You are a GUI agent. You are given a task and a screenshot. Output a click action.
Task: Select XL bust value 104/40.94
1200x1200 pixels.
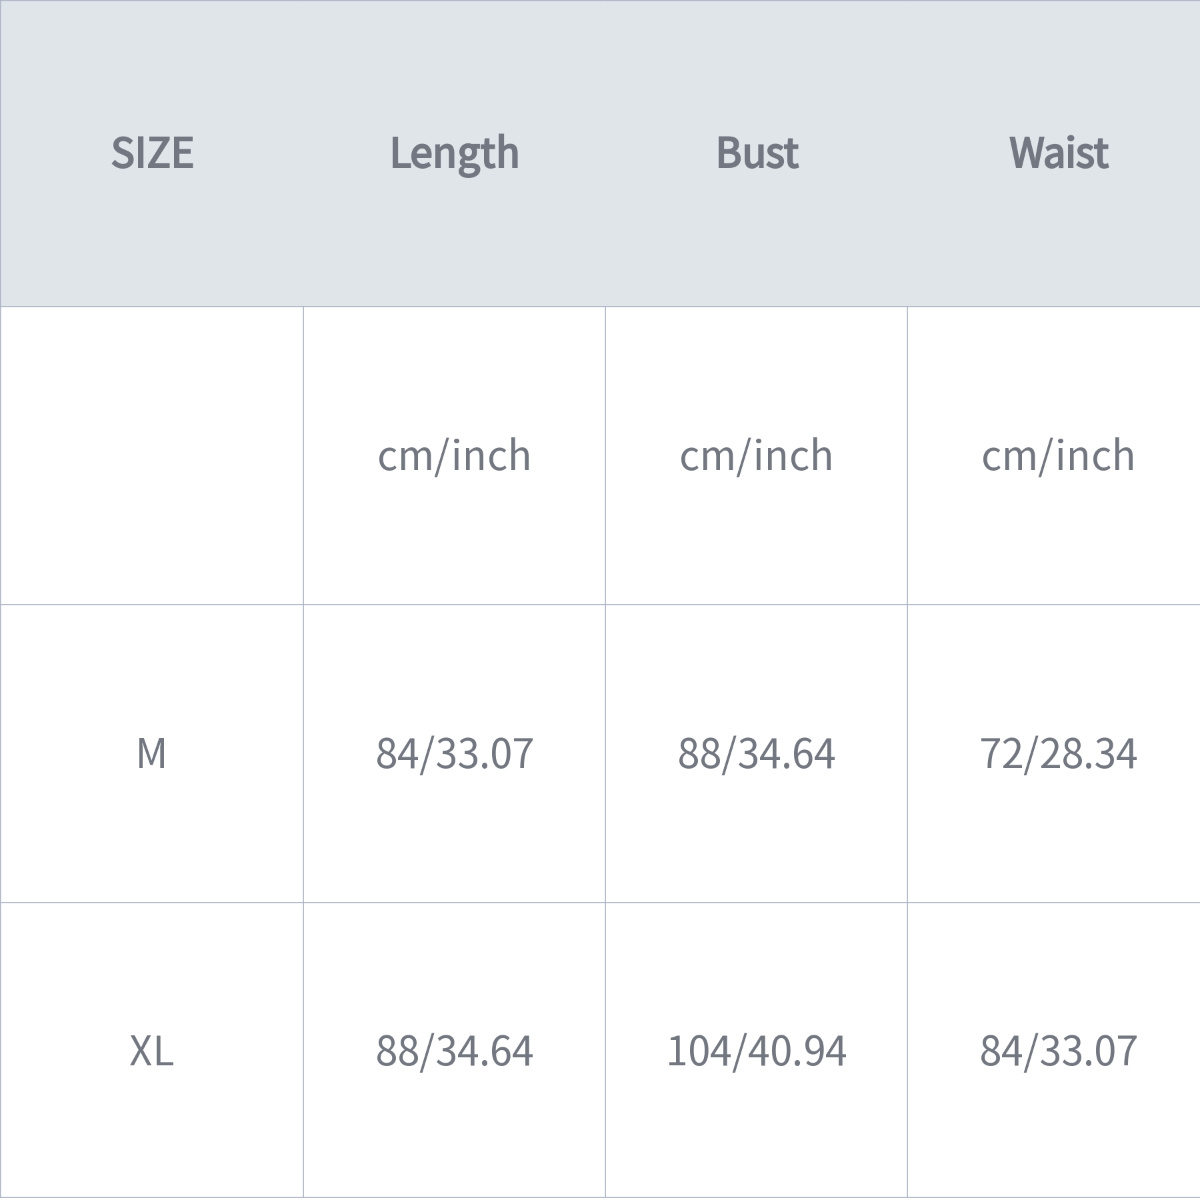[756, 1050]
